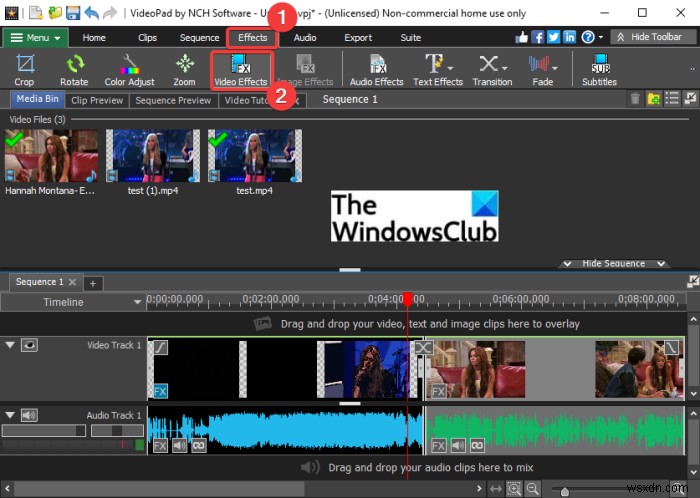
Task: Open the Subtitles tool
Action: click(x=600, y=70)
